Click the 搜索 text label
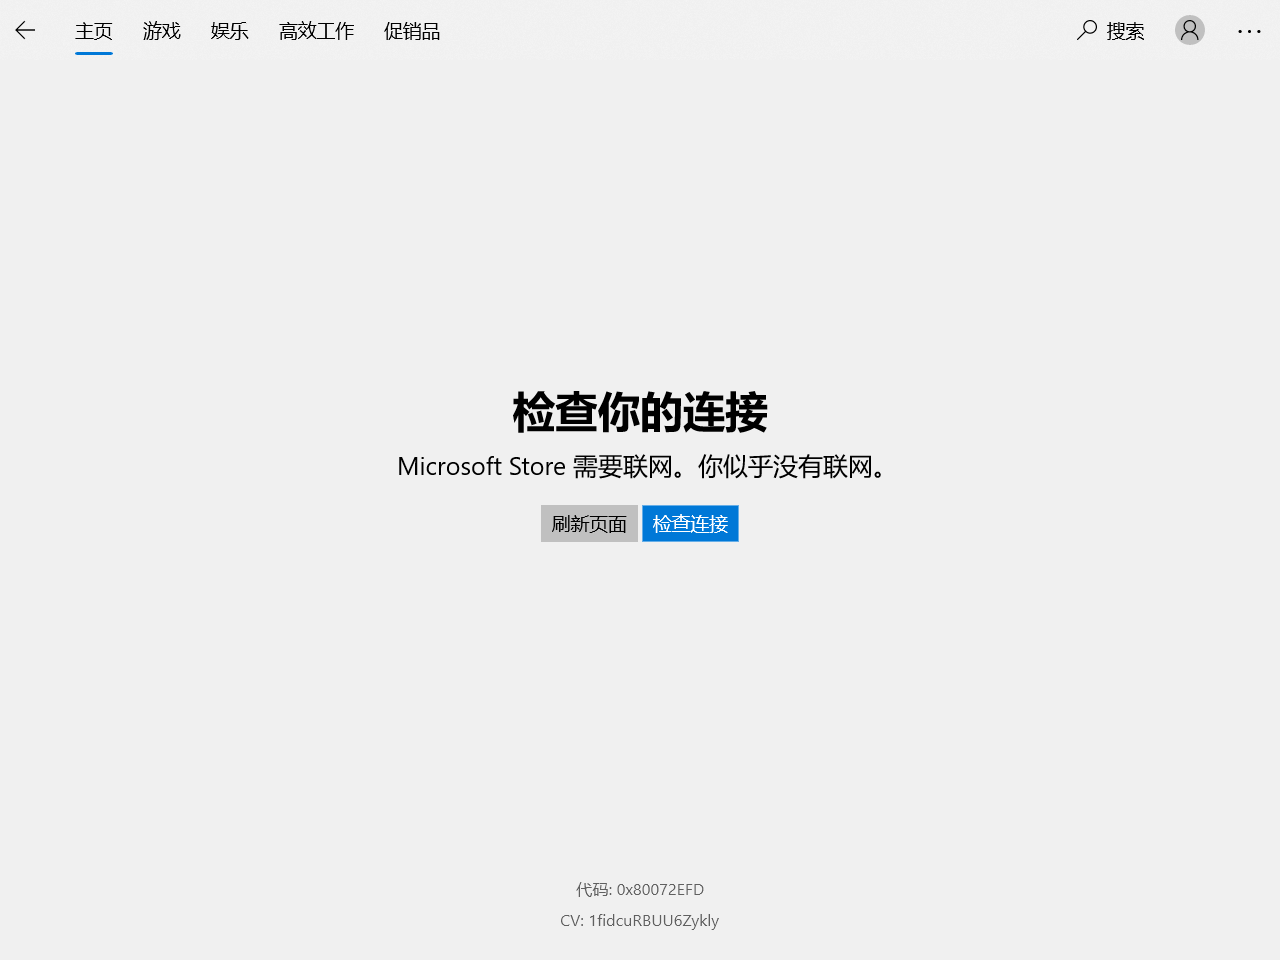 (1125, 31)
